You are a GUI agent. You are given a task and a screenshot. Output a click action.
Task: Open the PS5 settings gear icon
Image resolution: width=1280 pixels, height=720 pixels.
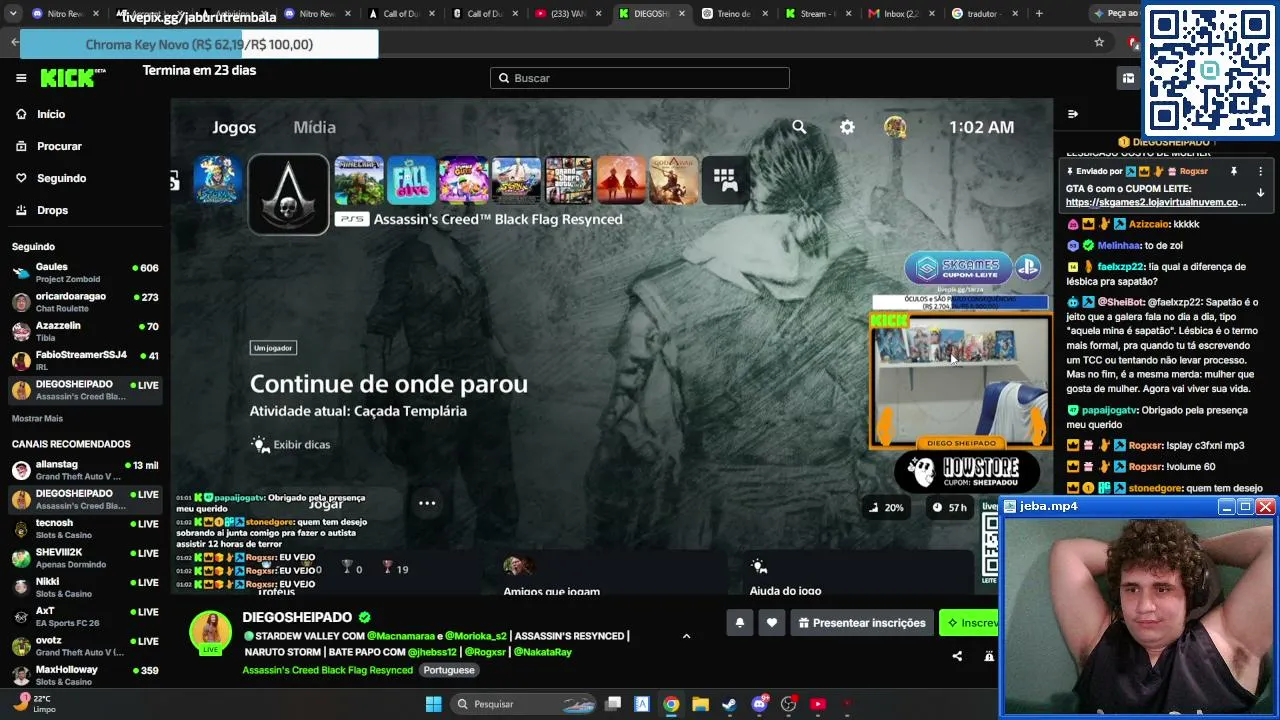click(847, 127)
